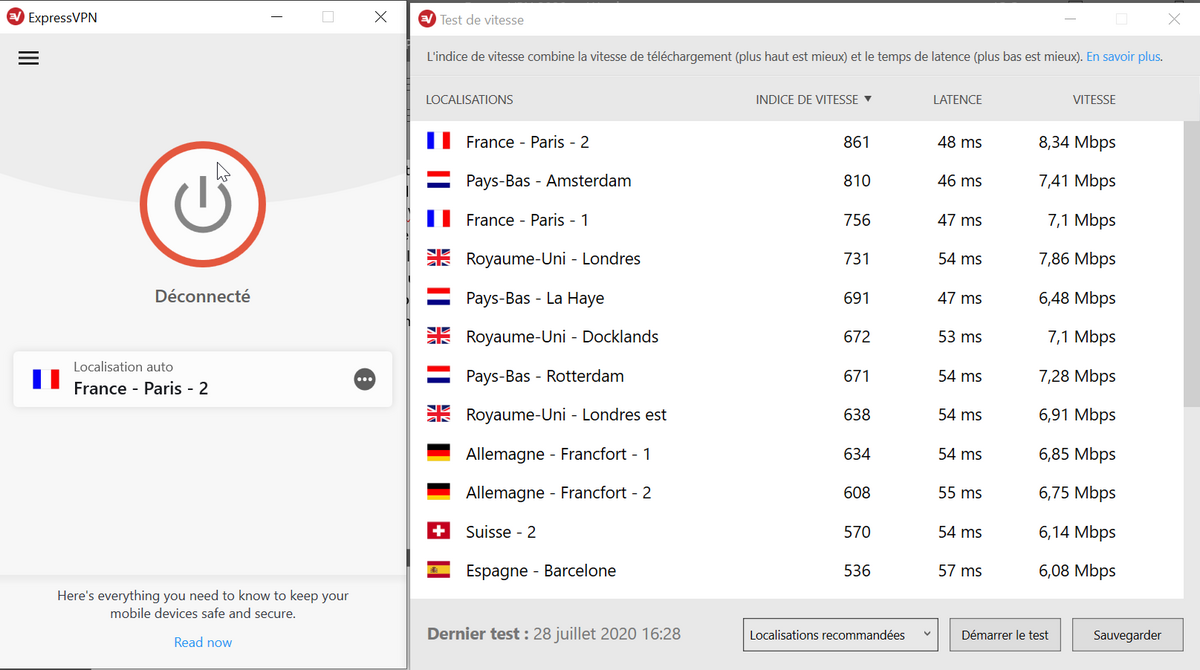1200x670 pixels.
Task: Sort by the Vitesse column header
Action: (1094, 99)
